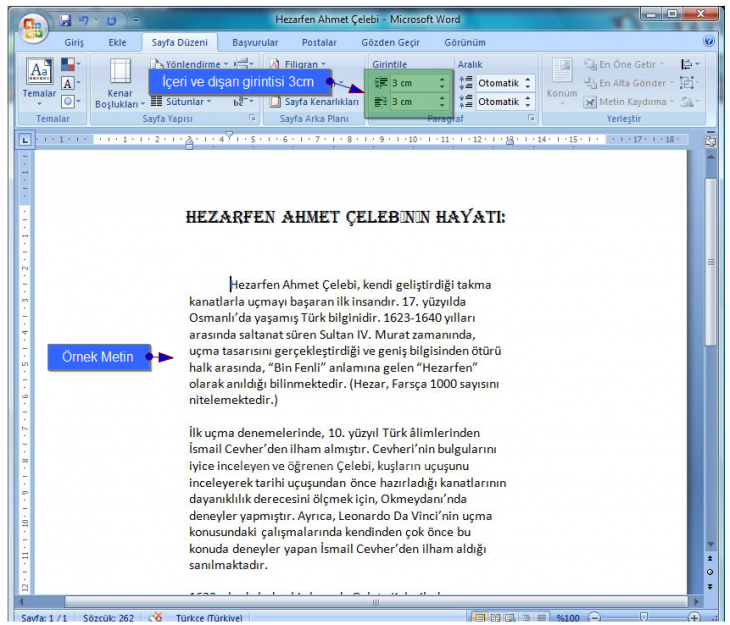Viewport: 730px width, 625px height.
Task: Open the Yönlendirme orientation dropdown
Action: [x=190, y=64]
